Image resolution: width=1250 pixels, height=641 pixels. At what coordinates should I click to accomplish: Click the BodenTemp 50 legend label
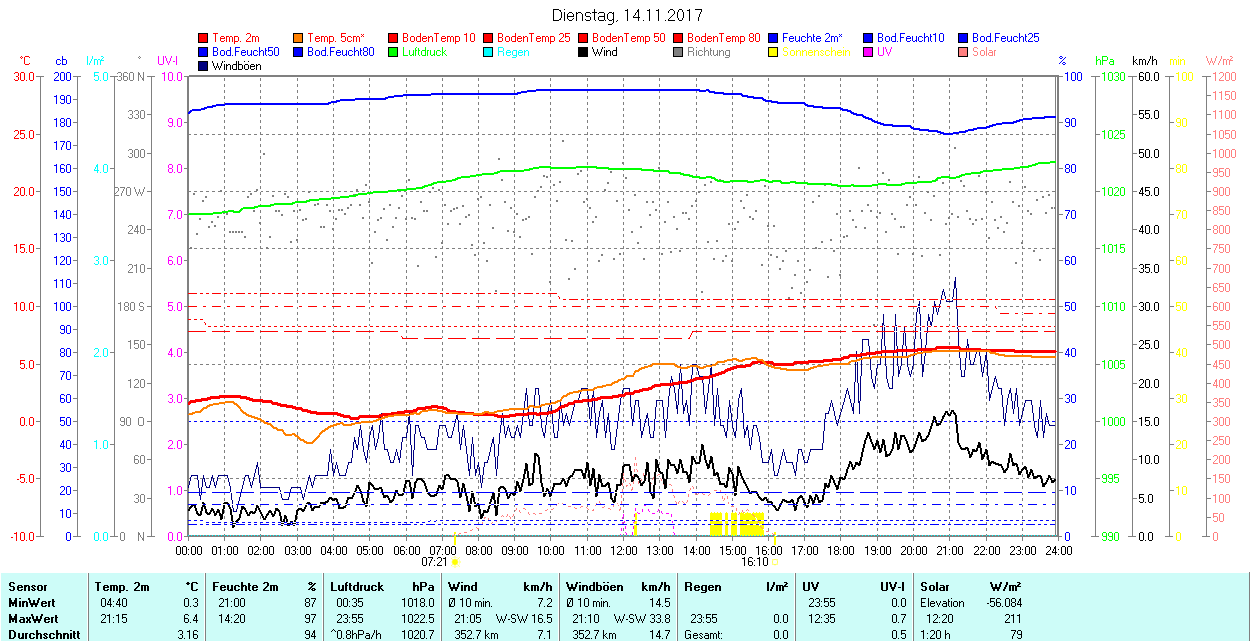click(x=628, y=38)
